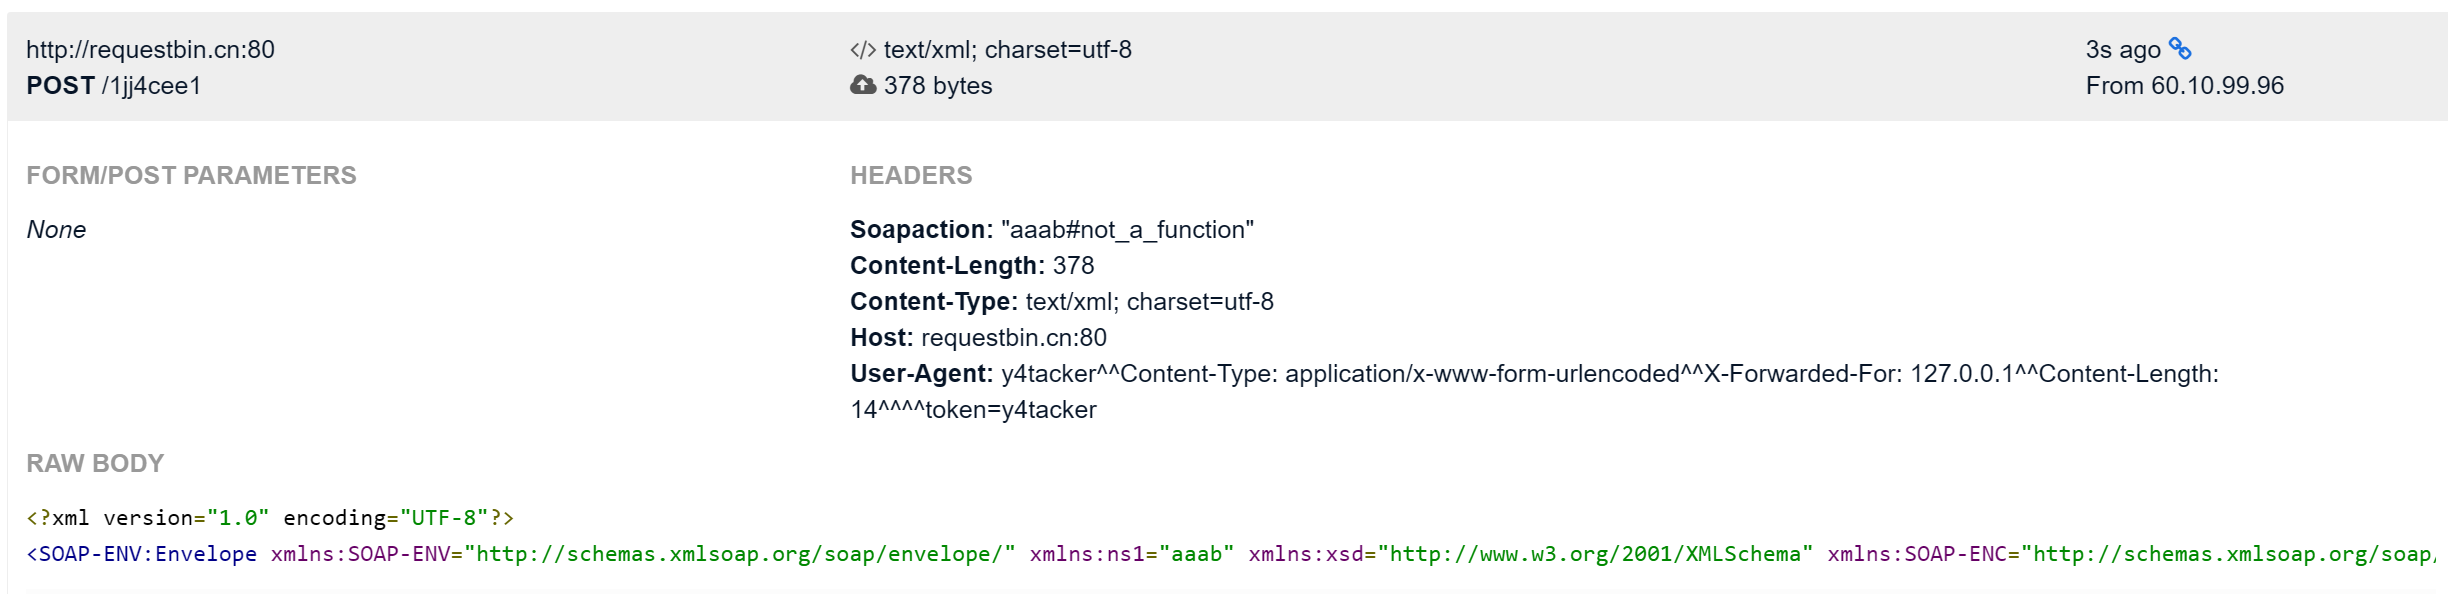Screen dimensions: 2448x594
Task: Click the User-Agent header name
Action: [x=920, y=374]
